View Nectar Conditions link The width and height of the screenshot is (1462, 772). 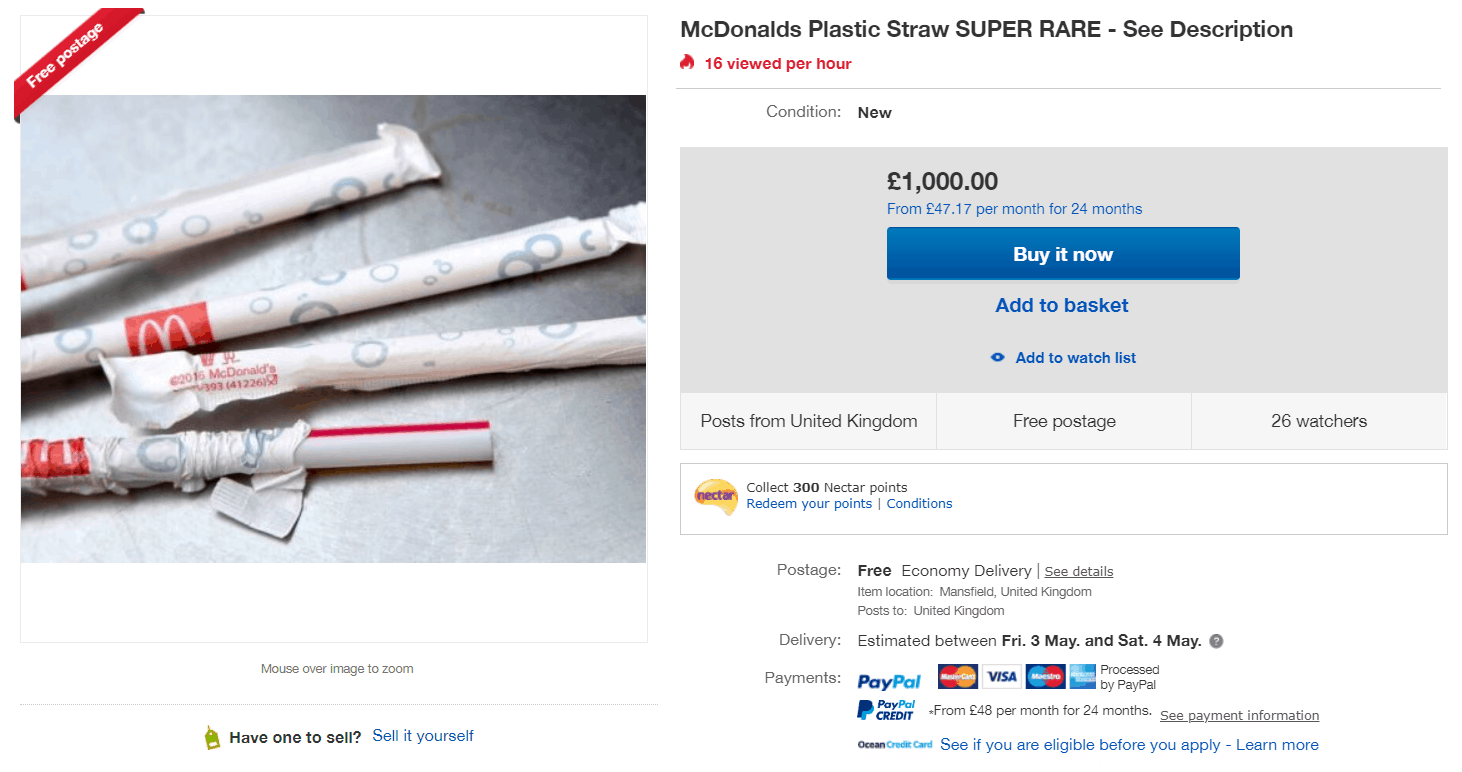pos(919,504)
